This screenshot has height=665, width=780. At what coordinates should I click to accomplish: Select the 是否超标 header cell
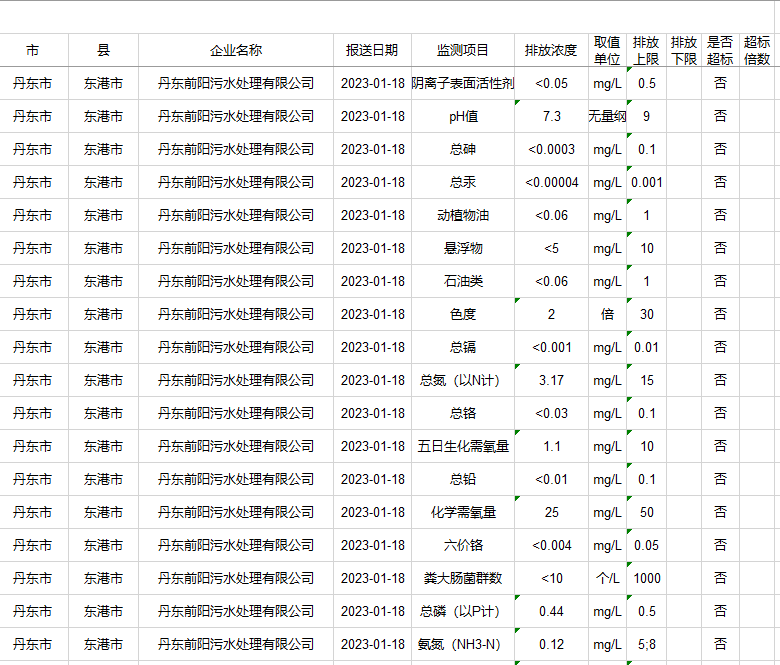pyautogui.click(x=720, y=50)
